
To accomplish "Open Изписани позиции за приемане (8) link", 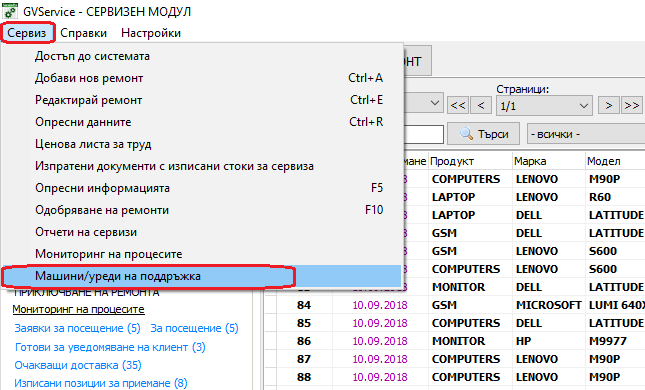I will tap(101, 383).
